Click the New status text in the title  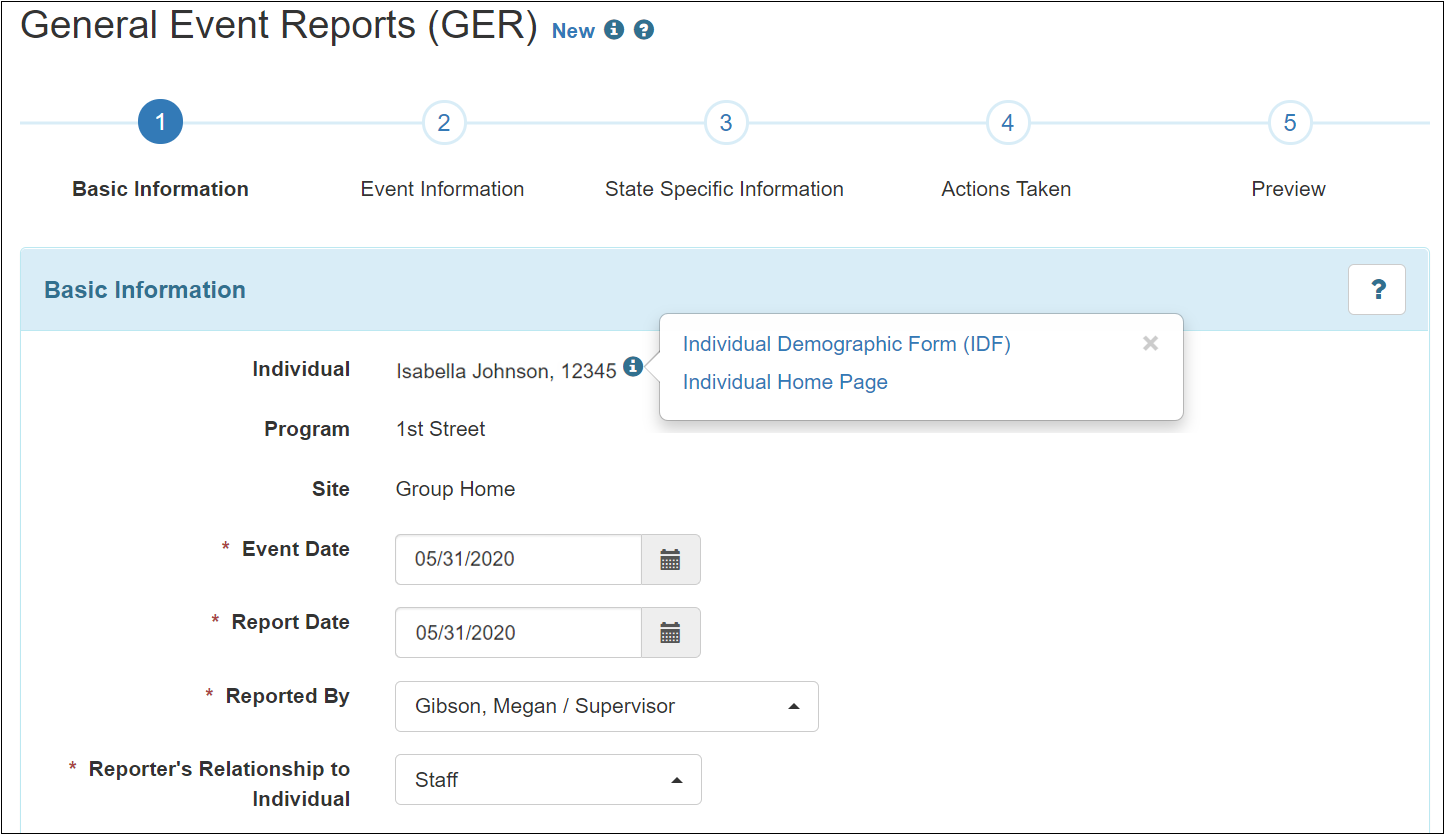tap(573, 31)
